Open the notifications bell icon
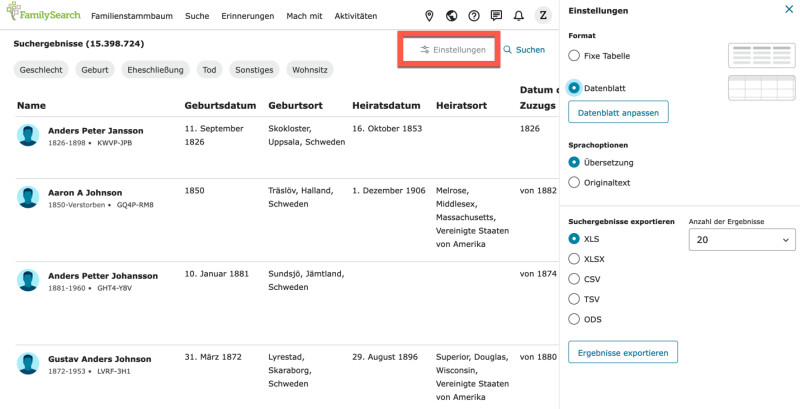Viewport: 800px width, 409px height. coord(519,16)
